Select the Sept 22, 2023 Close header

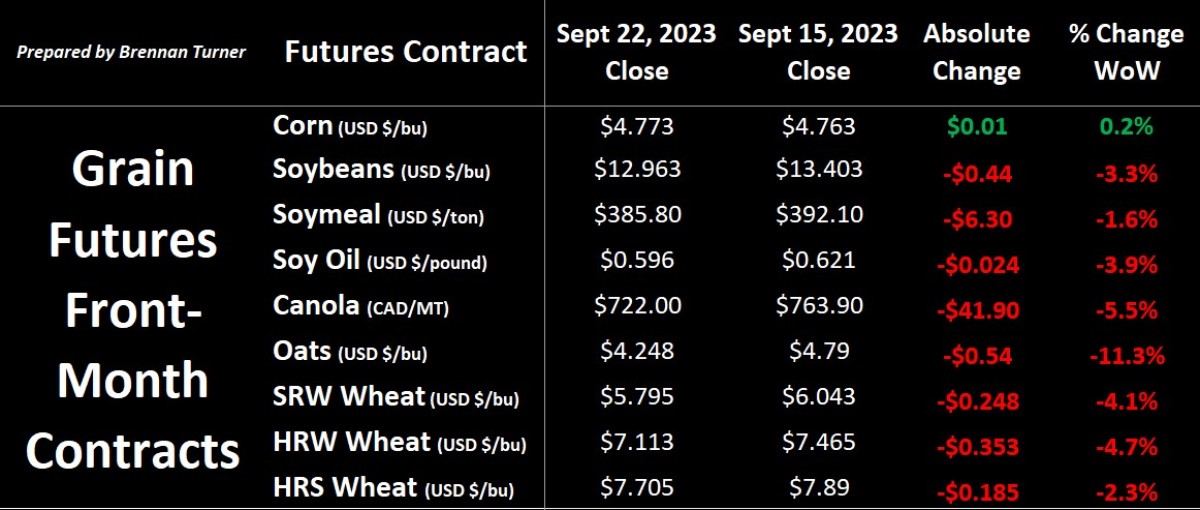click(x=638, y=52)
